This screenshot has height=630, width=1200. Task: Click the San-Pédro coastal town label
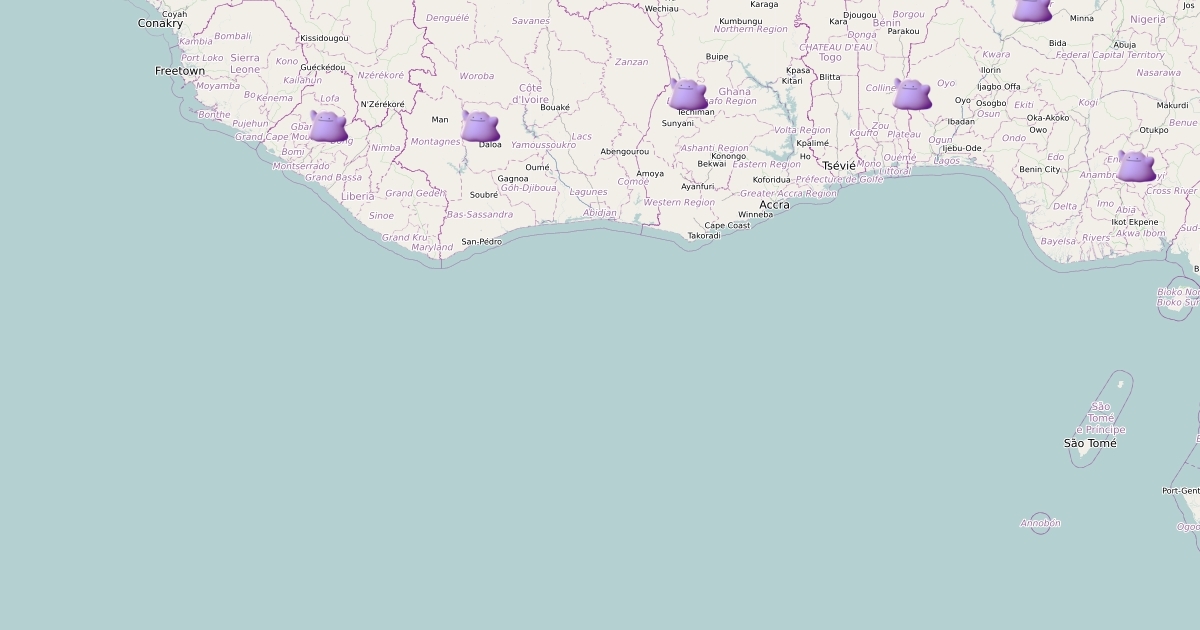point(481,242)
